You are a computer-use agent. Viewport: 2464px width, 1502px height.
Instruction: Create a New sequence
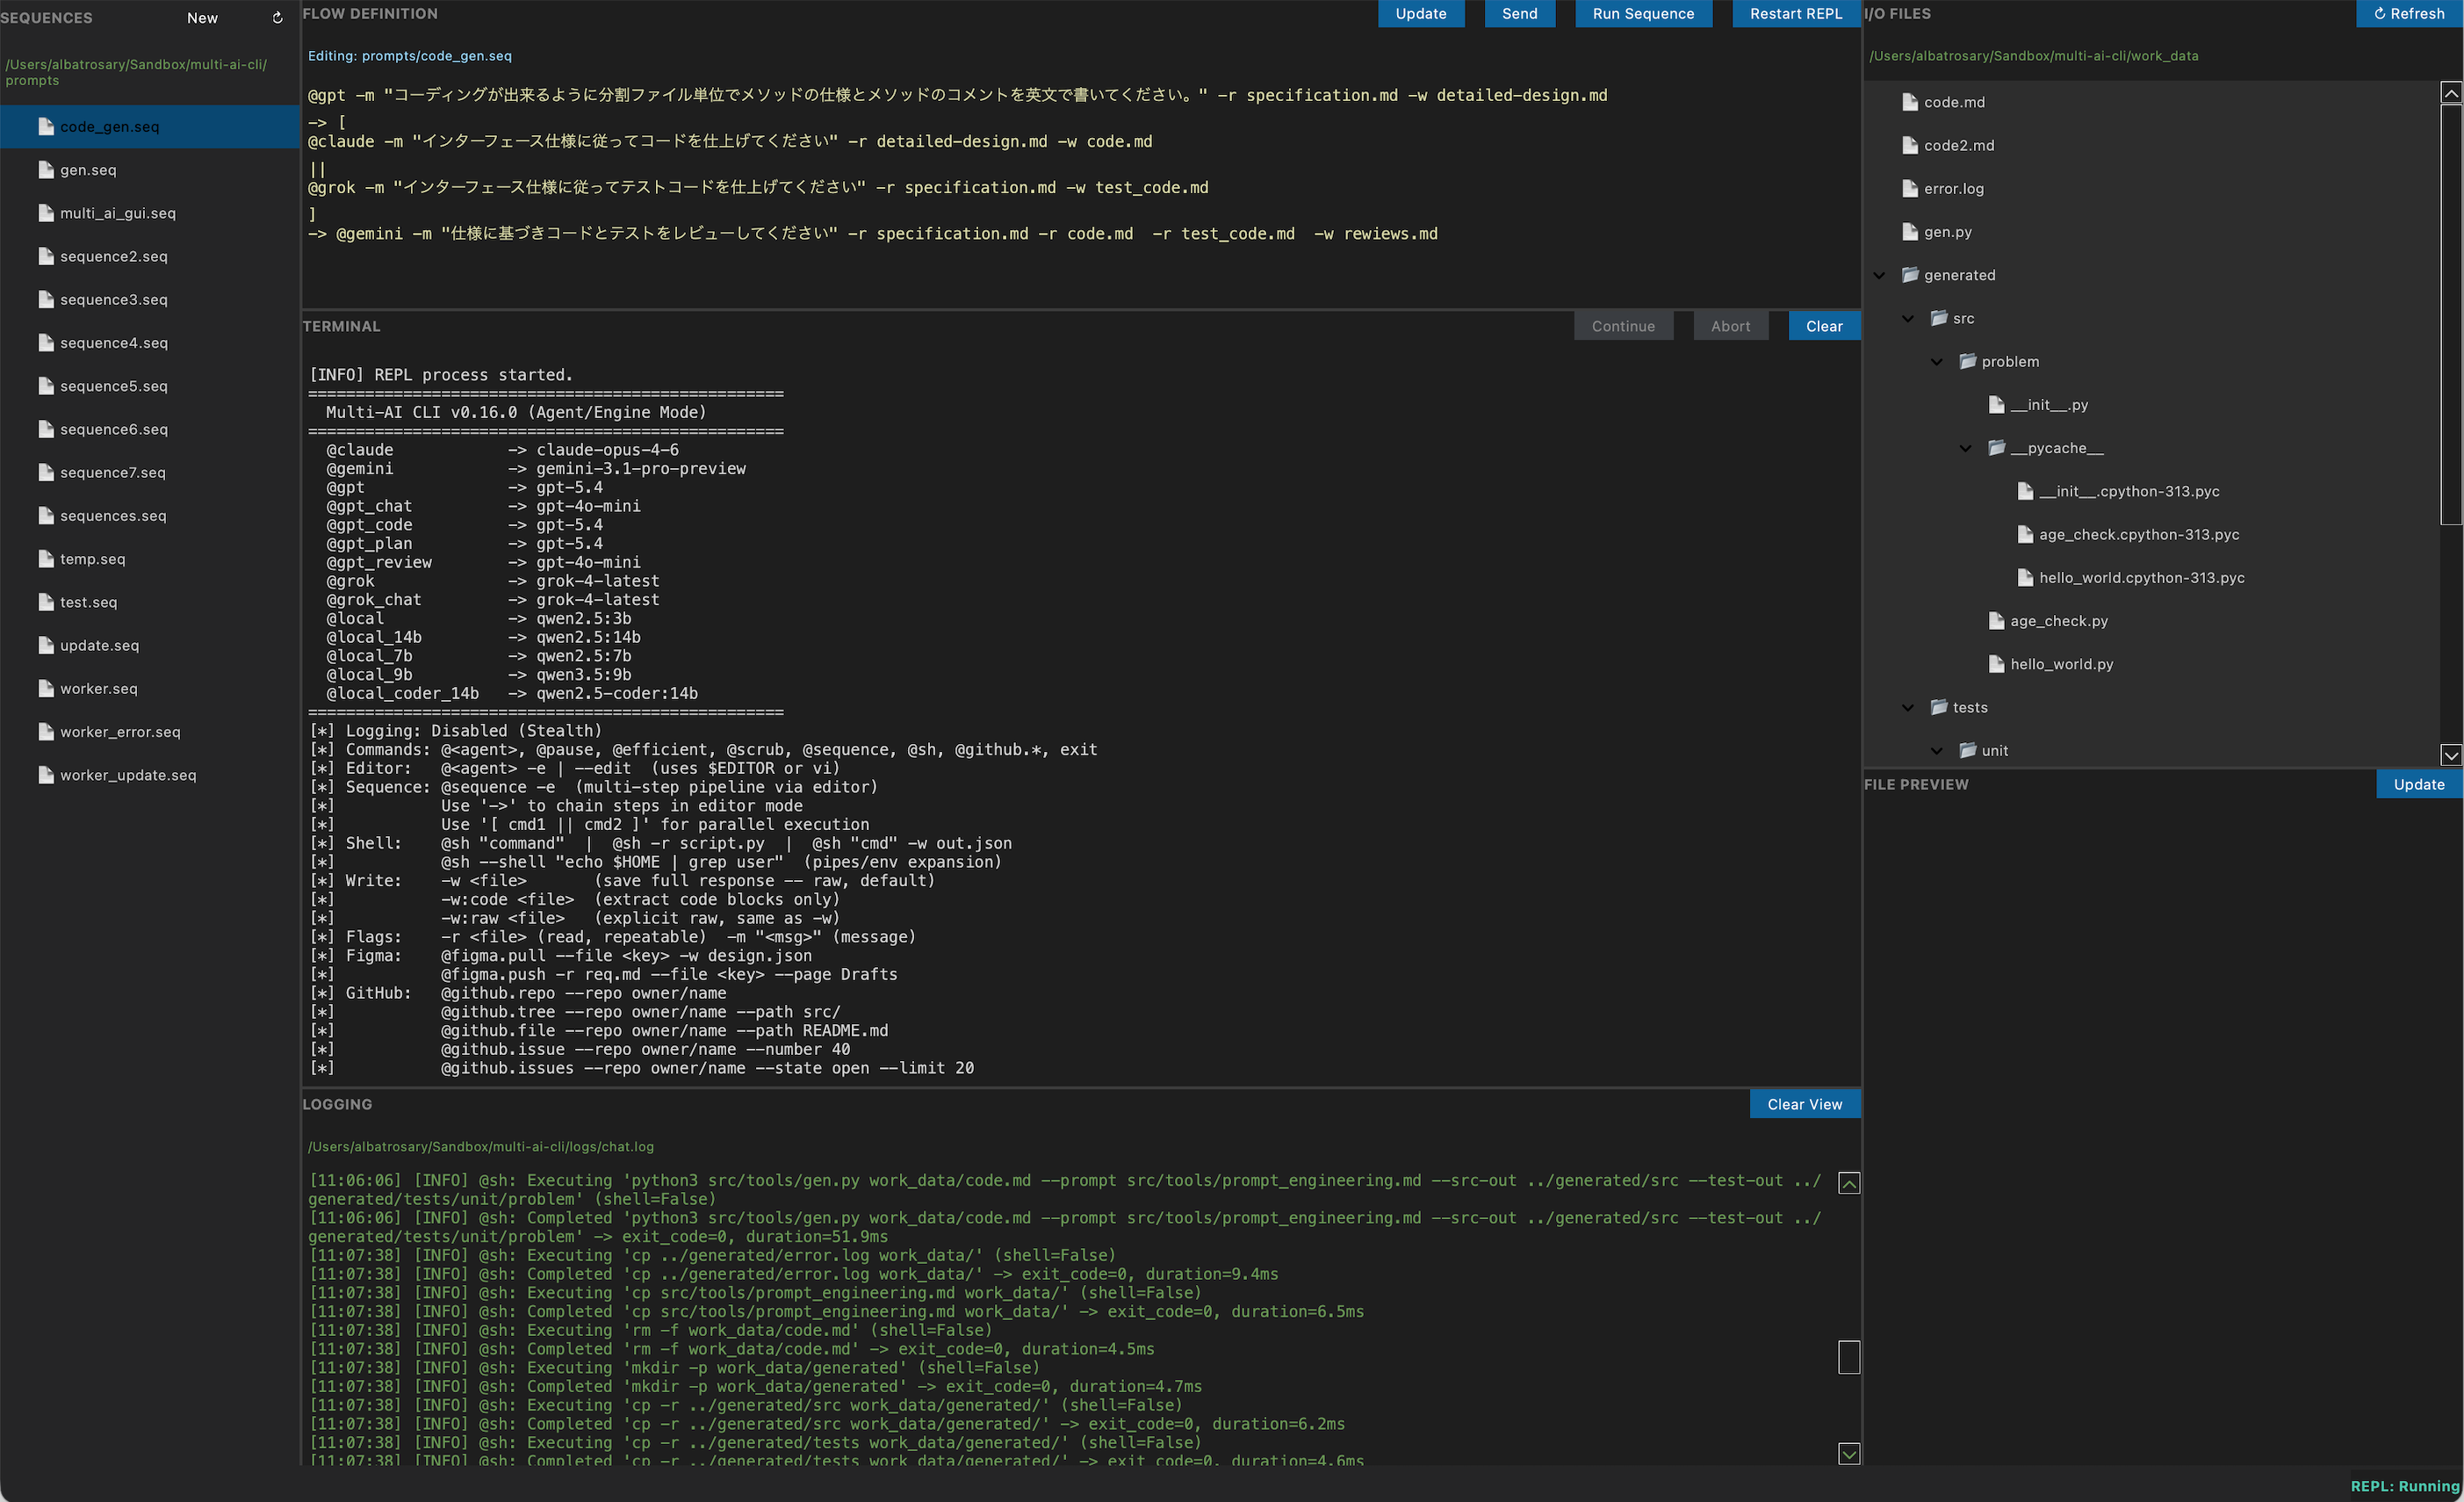pyautogui.click(x=202, y=18)
